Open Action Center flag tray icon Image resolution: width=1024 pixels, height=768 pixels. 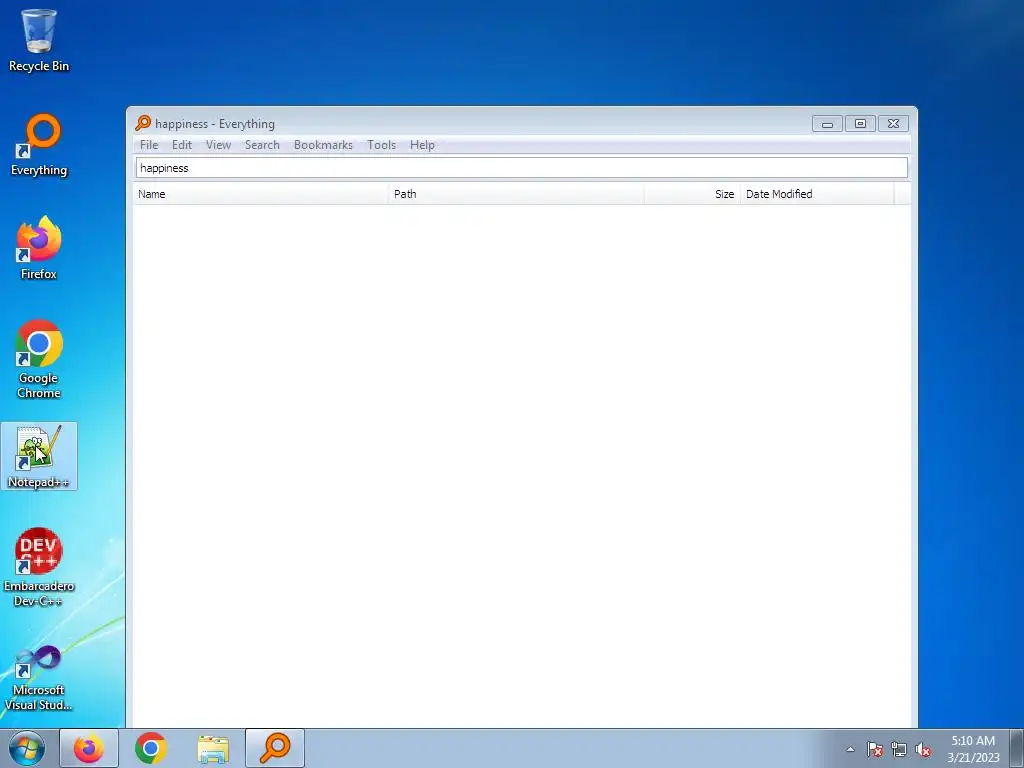[x=875, y=749]
